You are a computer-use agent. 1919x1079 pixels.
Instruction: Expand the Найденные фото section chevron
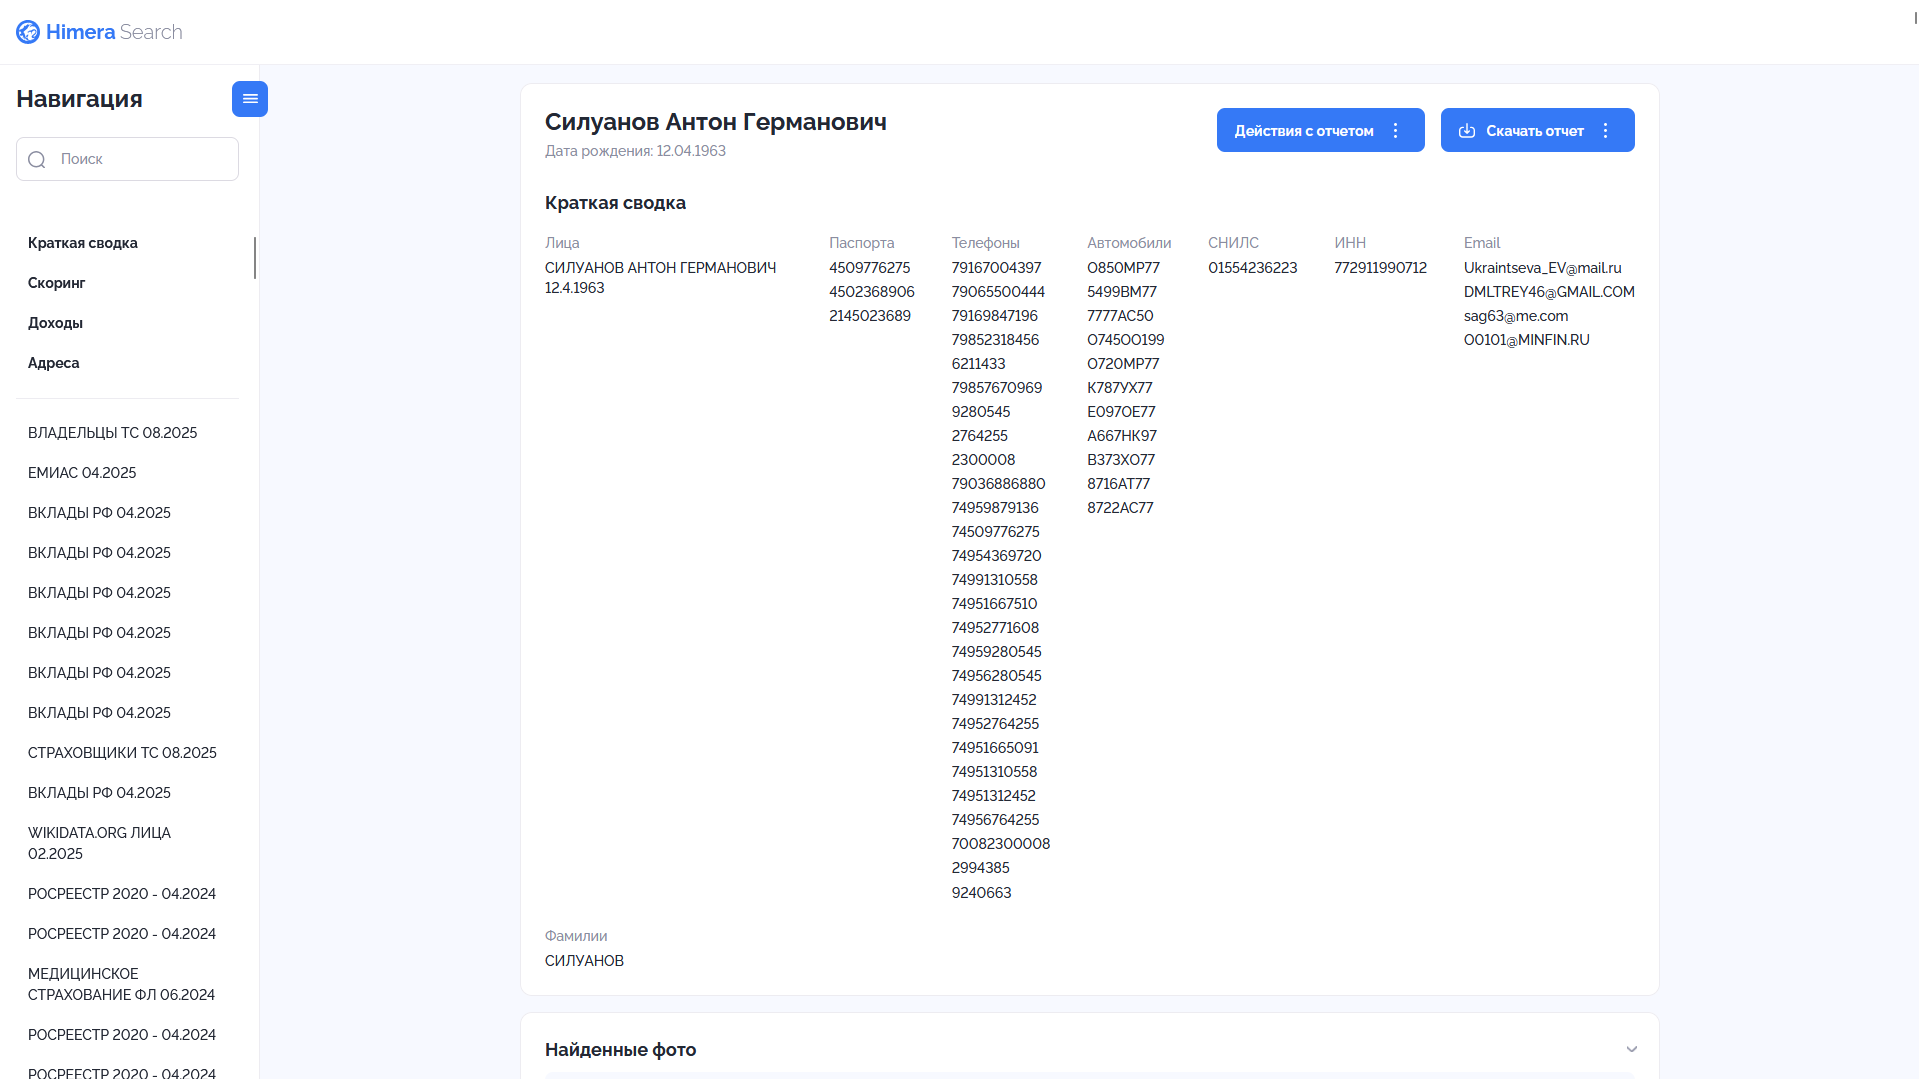(1632, 1049)
